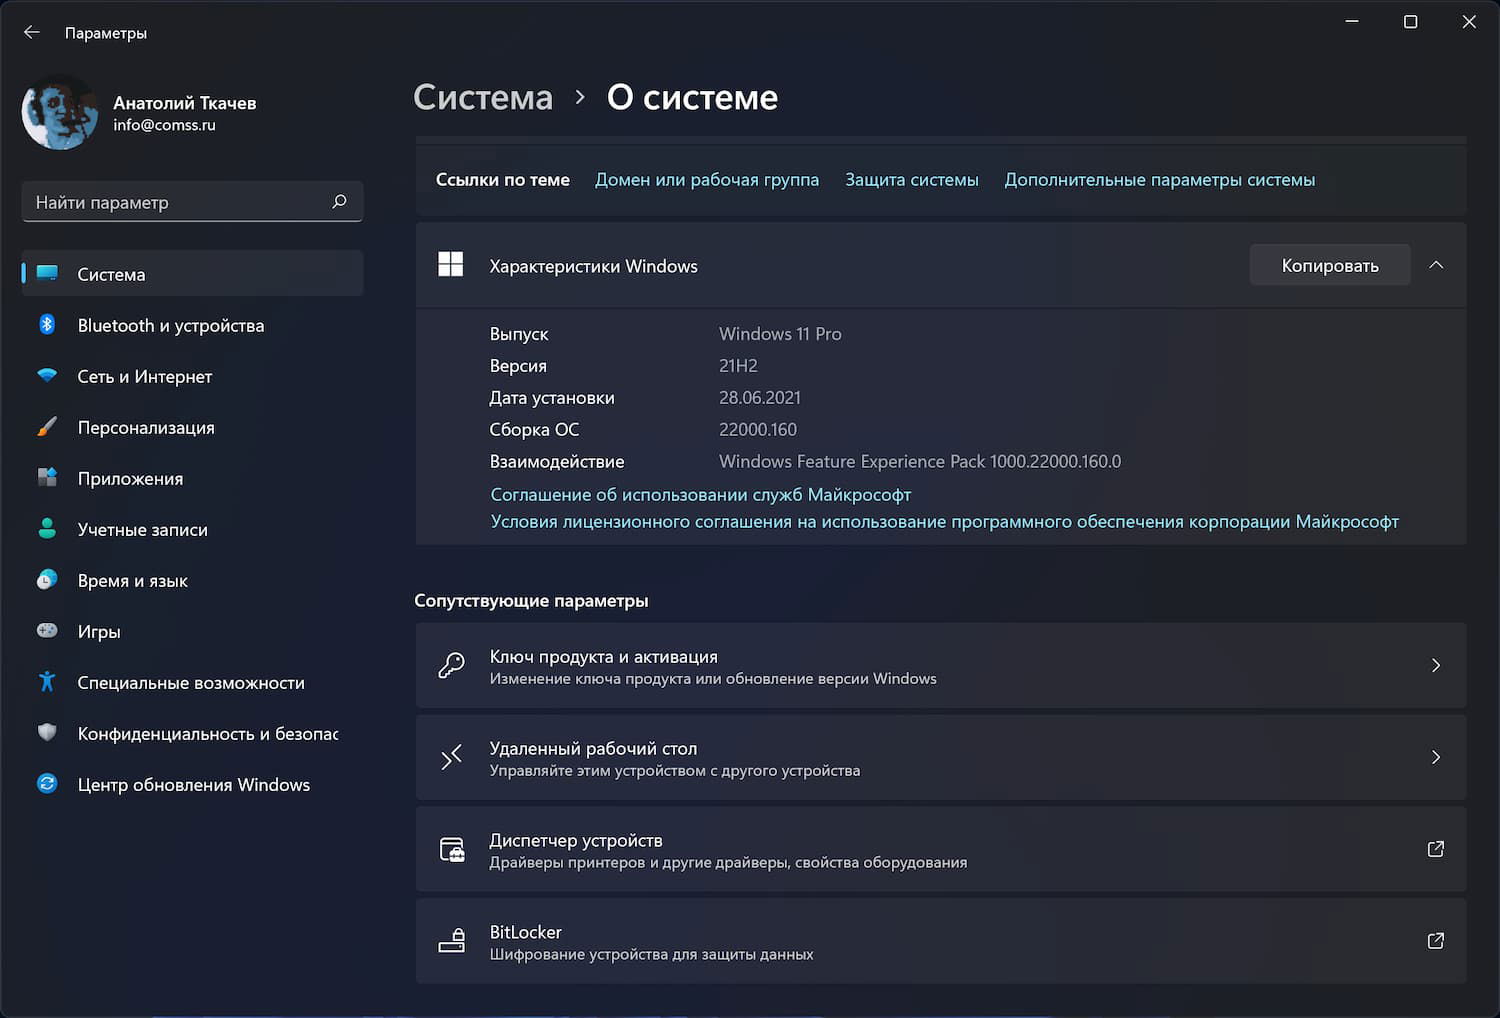This screenshot has width=1500, height=1018.
Task: Open Учетные записи settings
Action: click(142, 529)
